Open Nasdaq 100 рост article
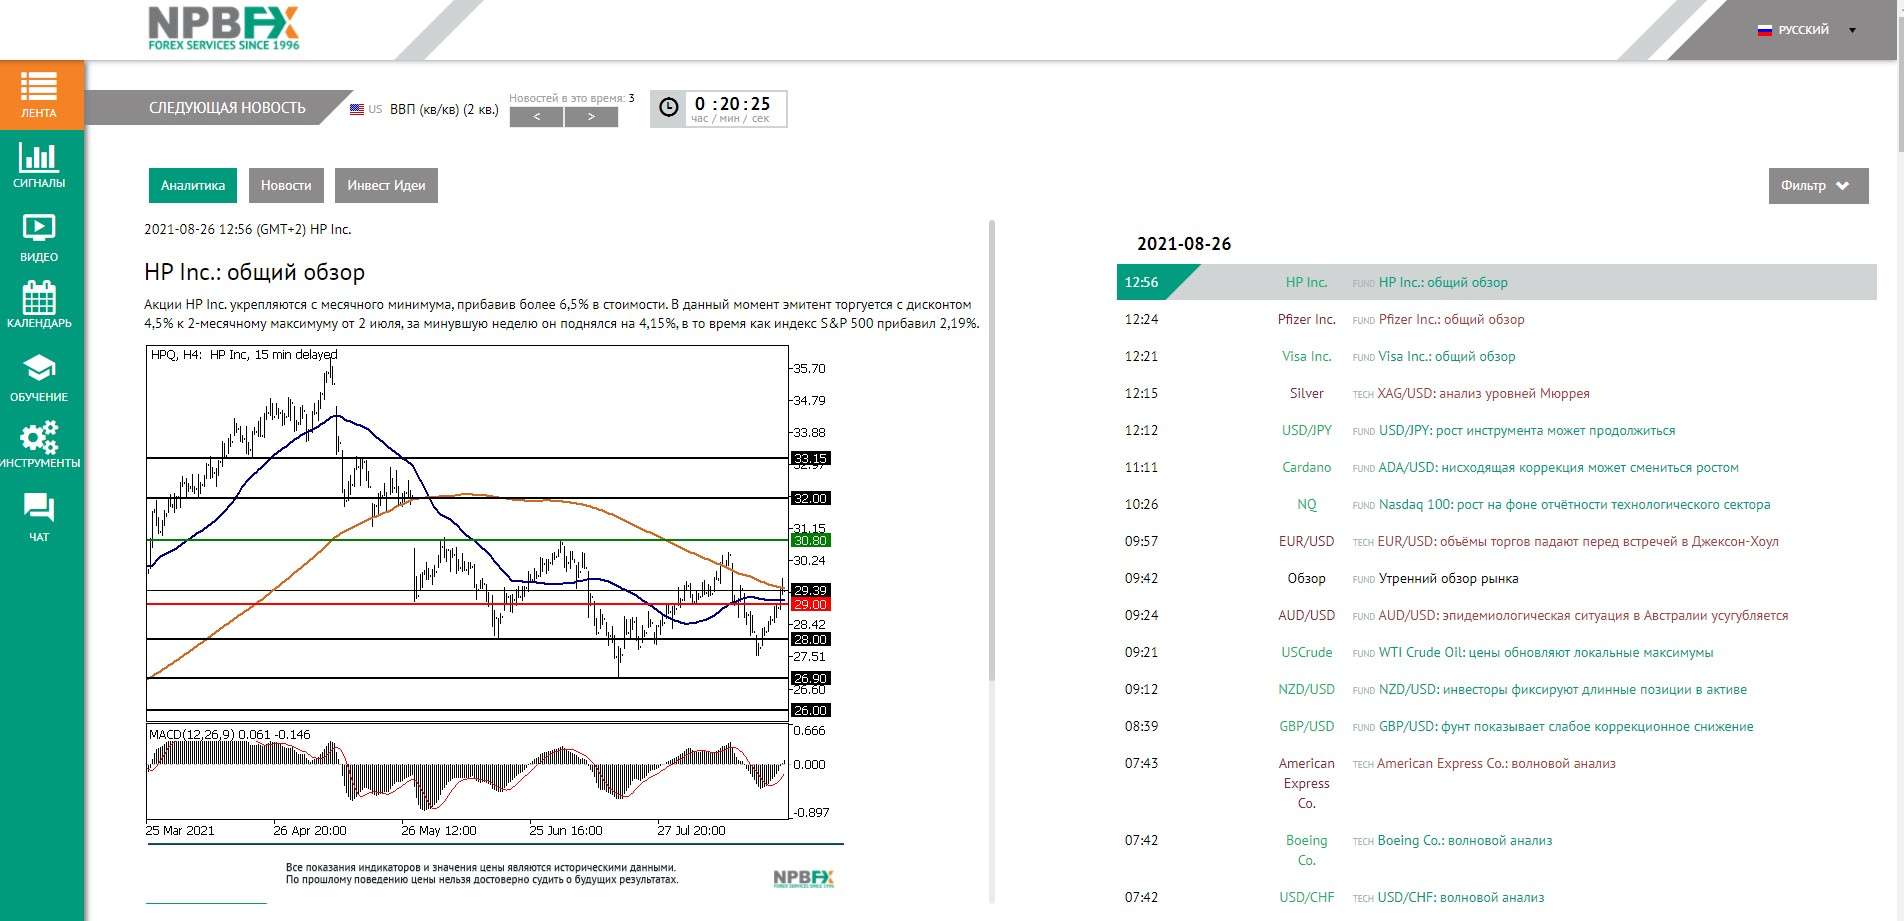 pos(1574,504)
